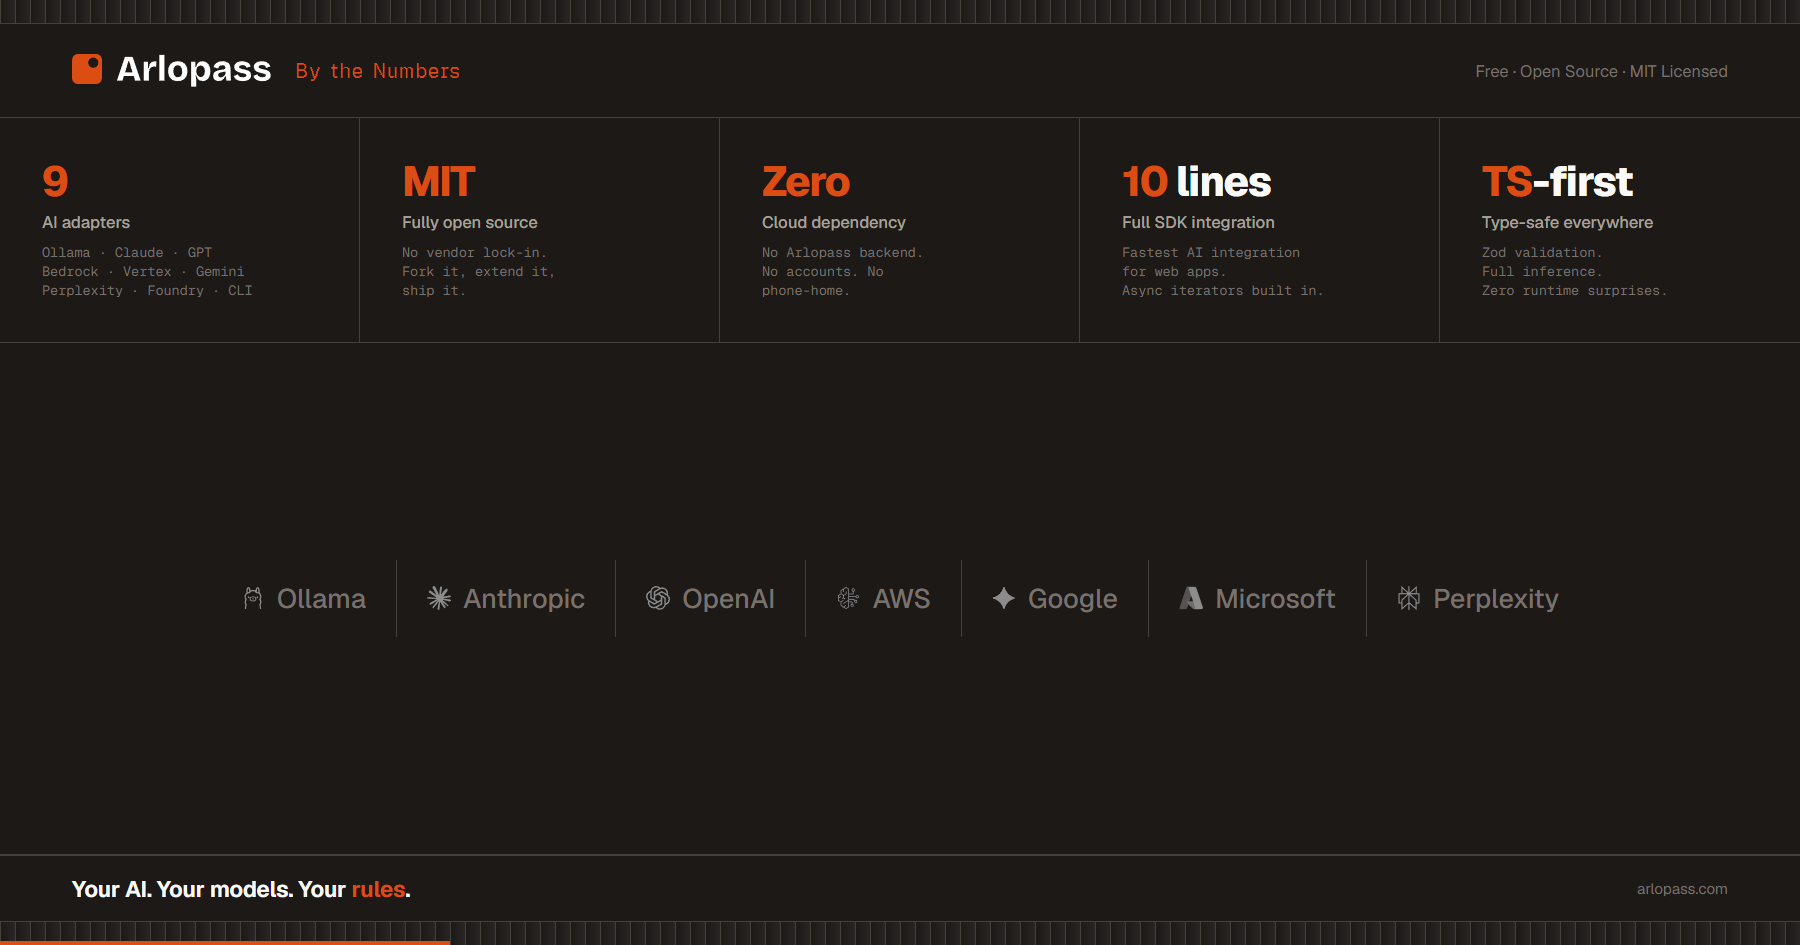Click the orange Arlopass logo icon
Screen dimensions: 1800x945
click(x=87, y=69)
